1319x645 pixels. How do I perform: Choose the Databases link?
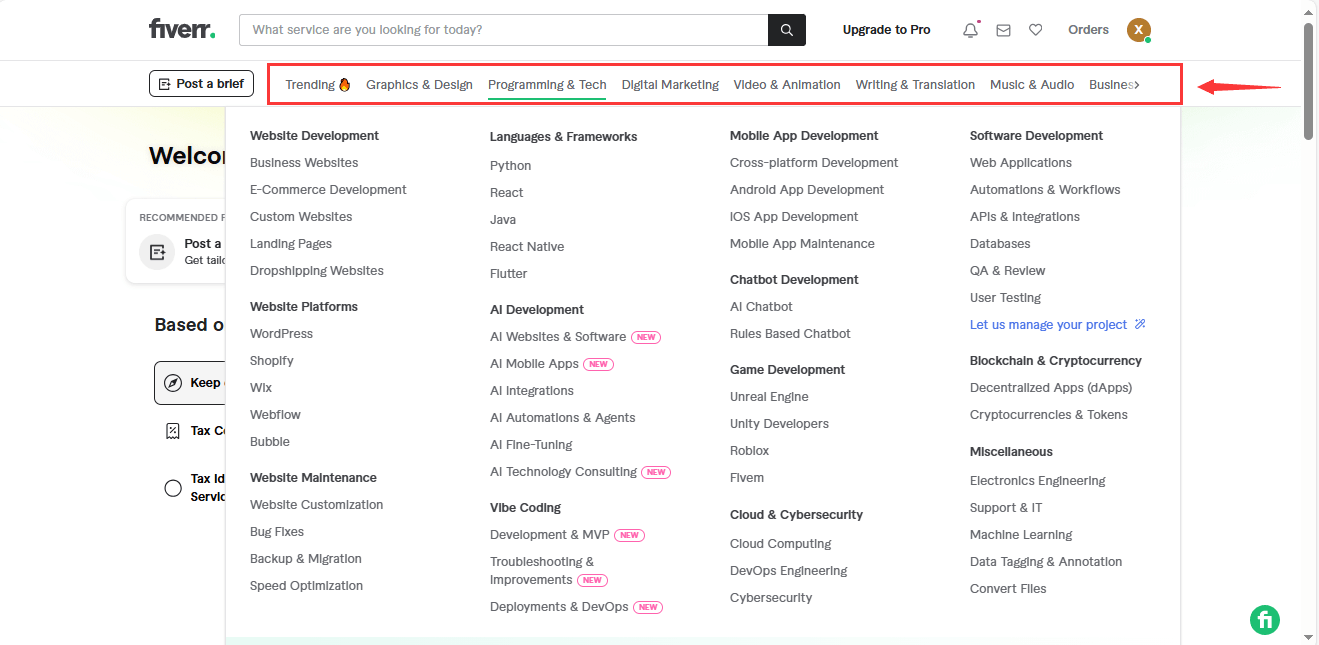1000,244
